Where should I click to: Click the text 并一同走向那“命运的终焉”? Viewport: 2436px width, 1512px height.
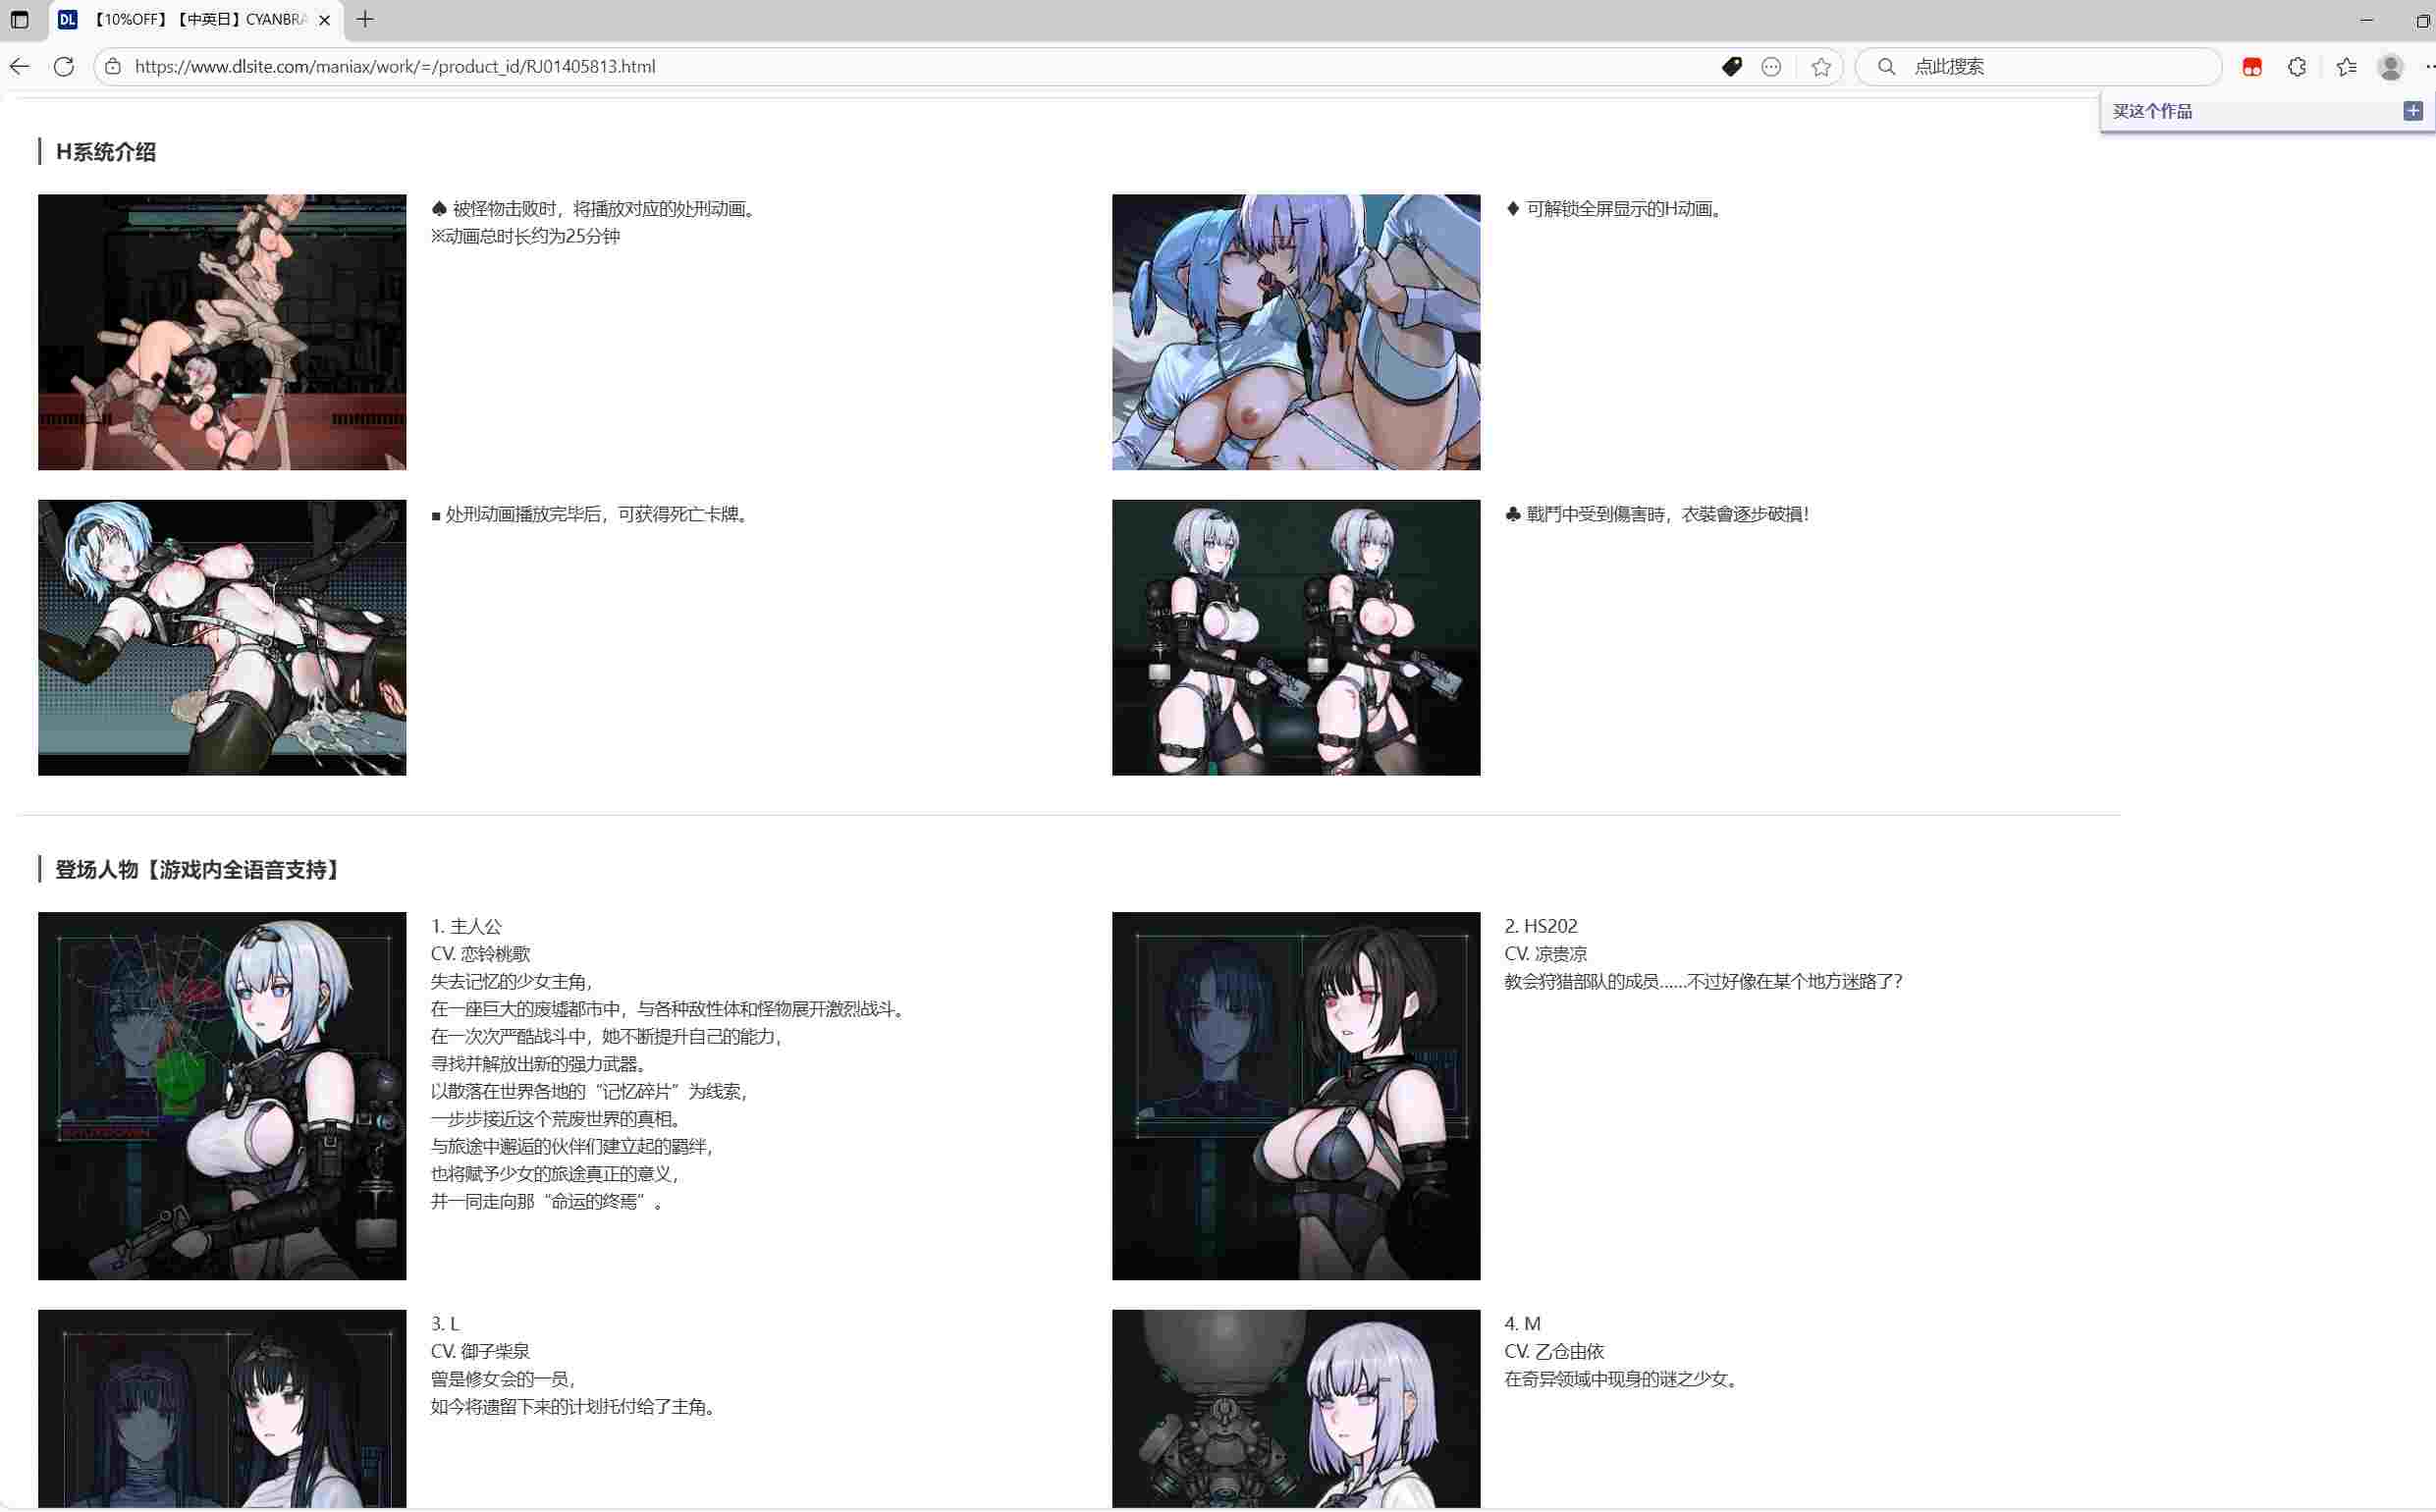coord(548,1202)
